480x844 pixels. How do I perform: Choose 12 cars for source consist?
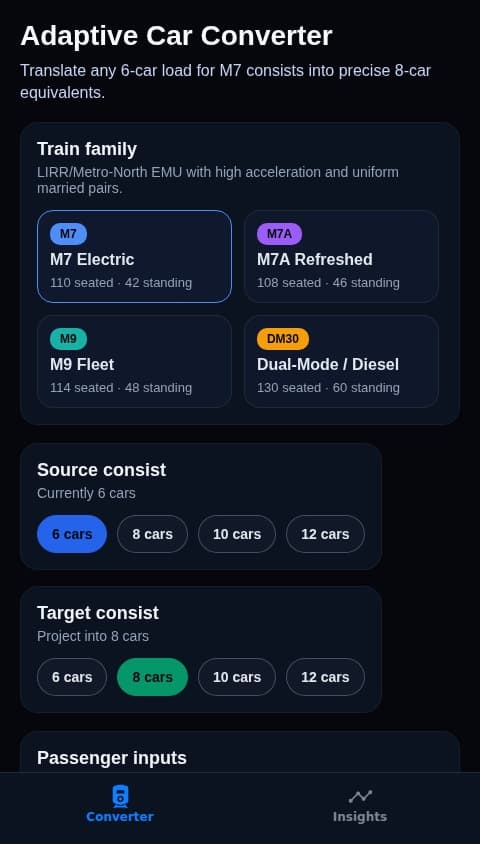click(x=325, y=534)
